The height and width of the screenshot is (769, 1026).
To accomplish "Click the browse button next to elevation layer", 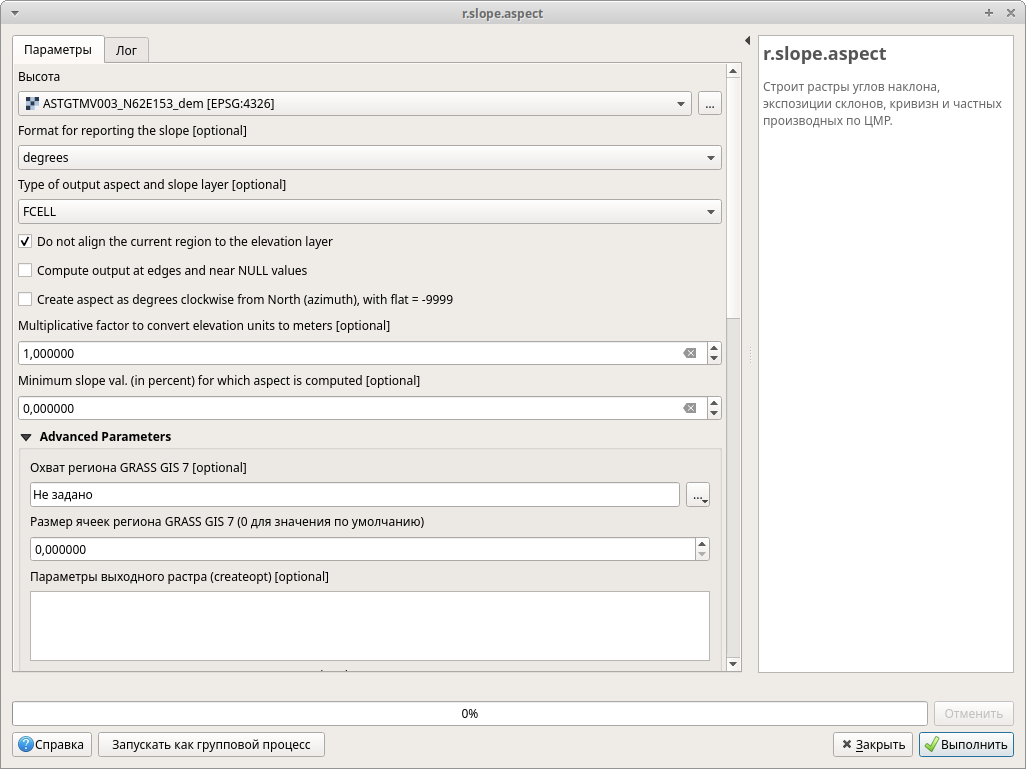I will coord(709,103).
